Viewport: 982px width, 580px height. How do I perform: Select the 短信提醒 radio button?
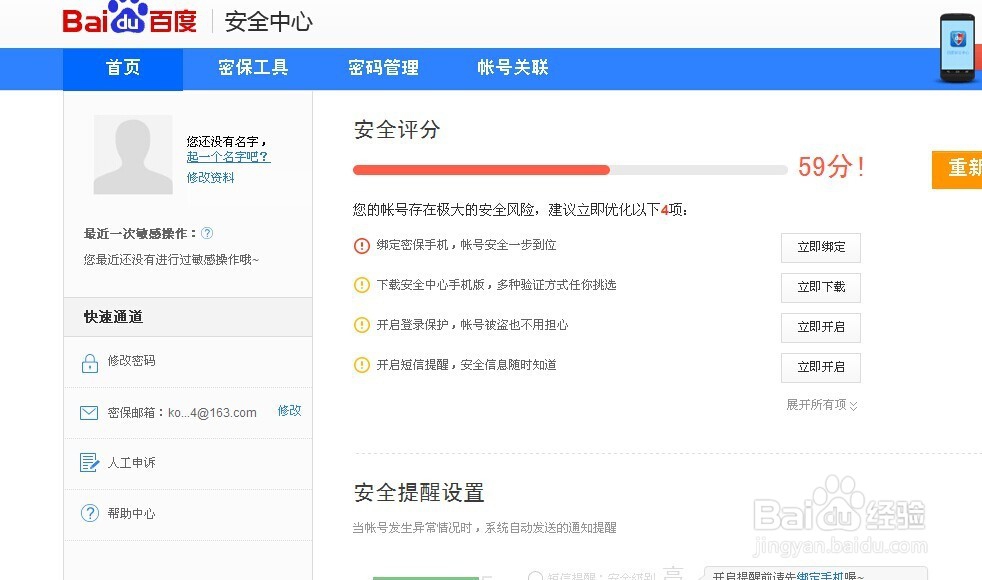click(x=535, y=576)
